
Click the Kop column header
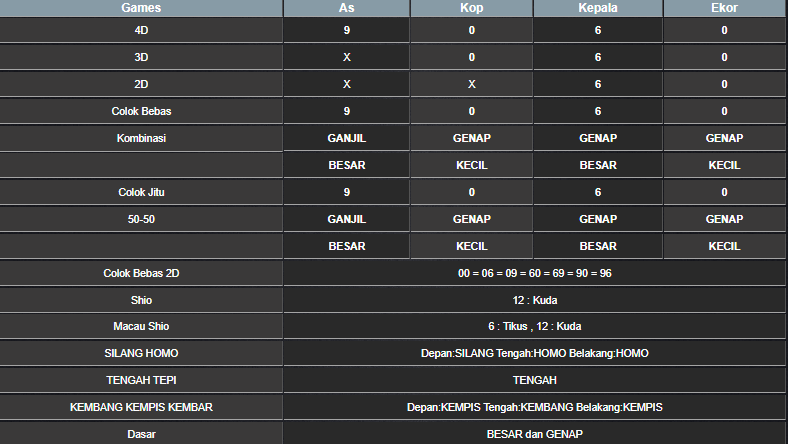pyautogui.click(x=471, y=8)
